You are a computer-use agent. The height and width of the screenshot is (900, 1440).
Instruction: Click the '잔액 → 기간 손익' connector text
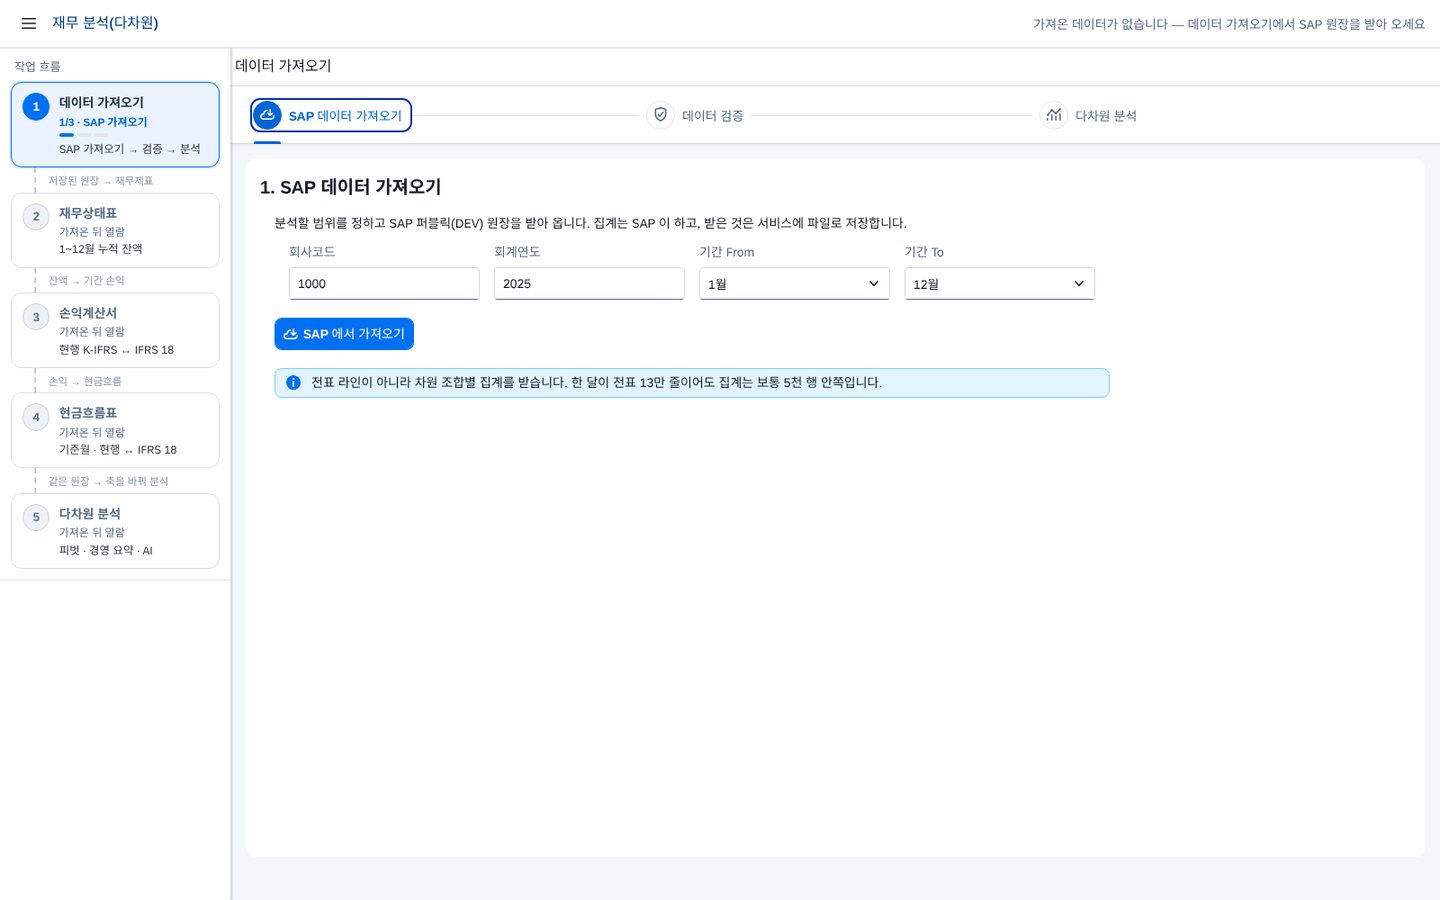[87, 281]
